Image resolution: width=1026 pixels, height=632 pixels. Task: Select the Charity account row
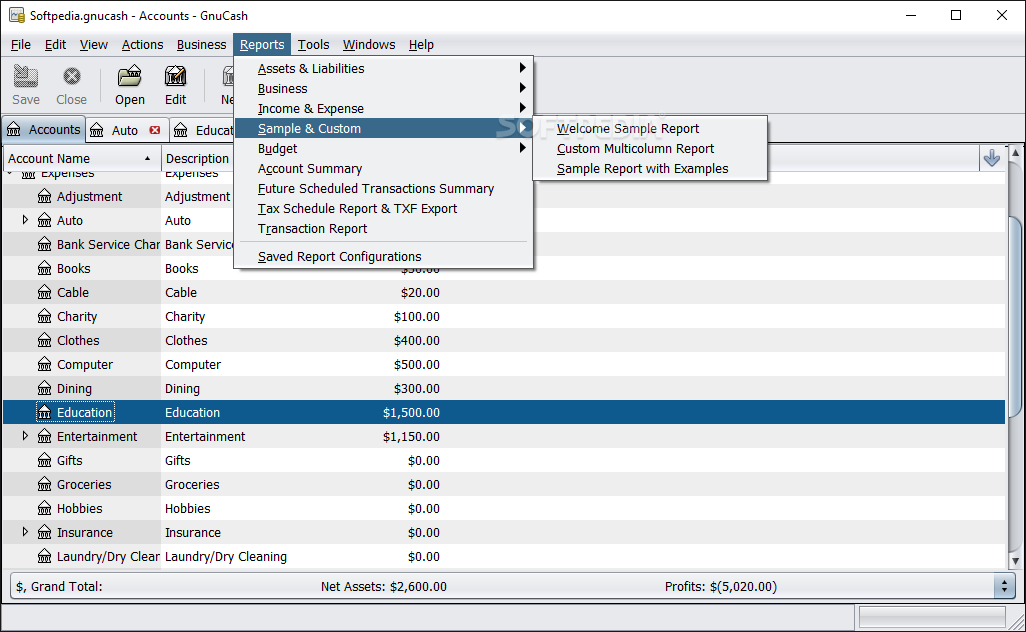coord(504,317)
